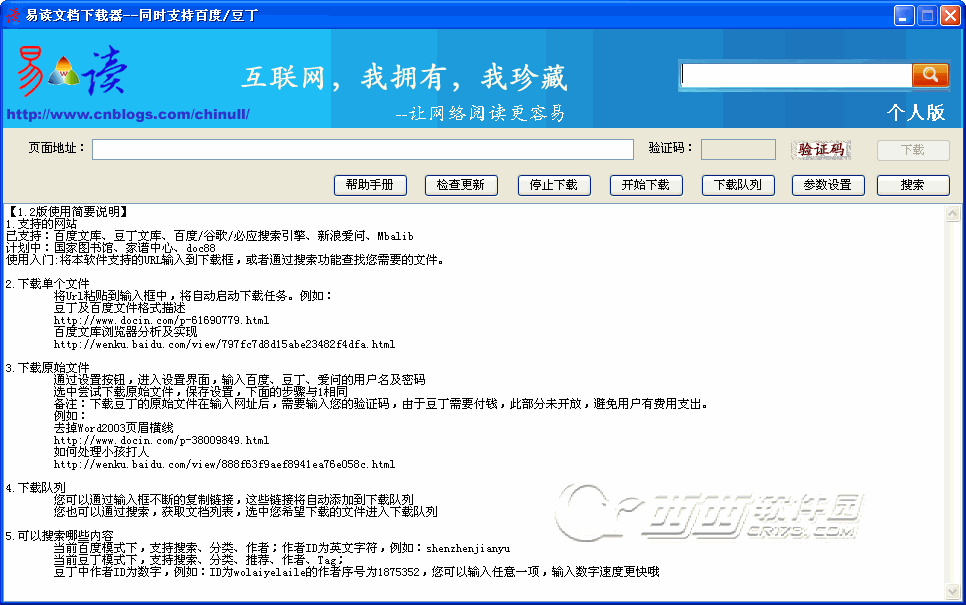The image size is (966, 605).
Task: Click the 页面地址 URL input field
Action: pyautogui.click(x=363, y=150)
